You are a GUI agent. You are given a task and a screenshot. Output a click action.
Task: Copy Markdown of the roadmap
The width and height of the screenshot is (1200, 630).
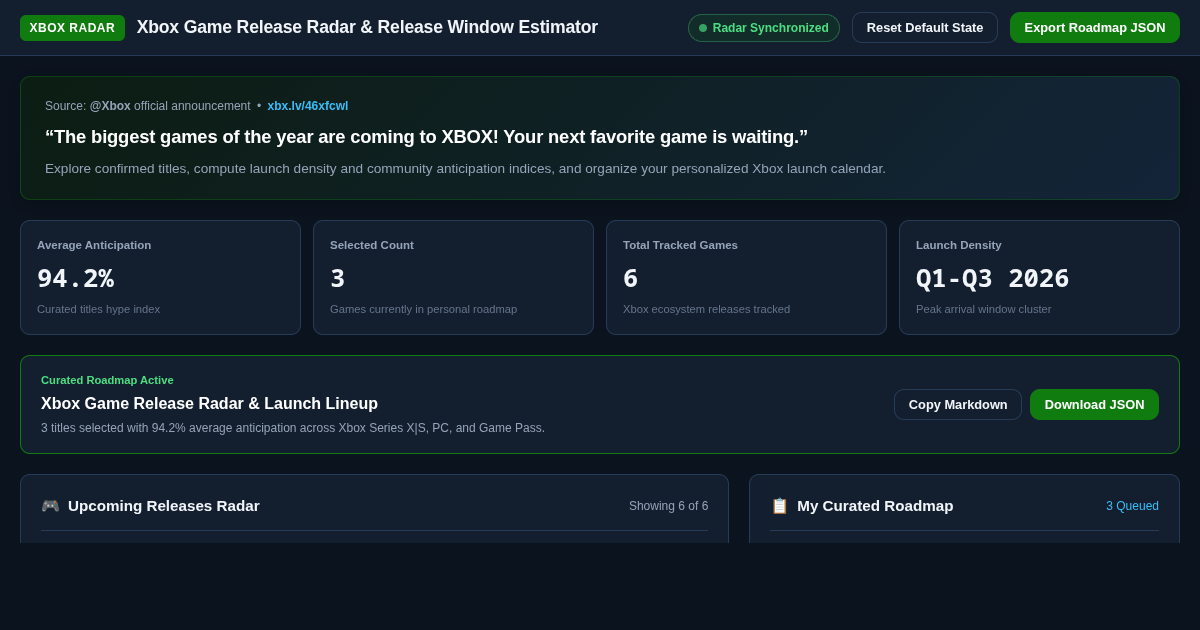958,404
